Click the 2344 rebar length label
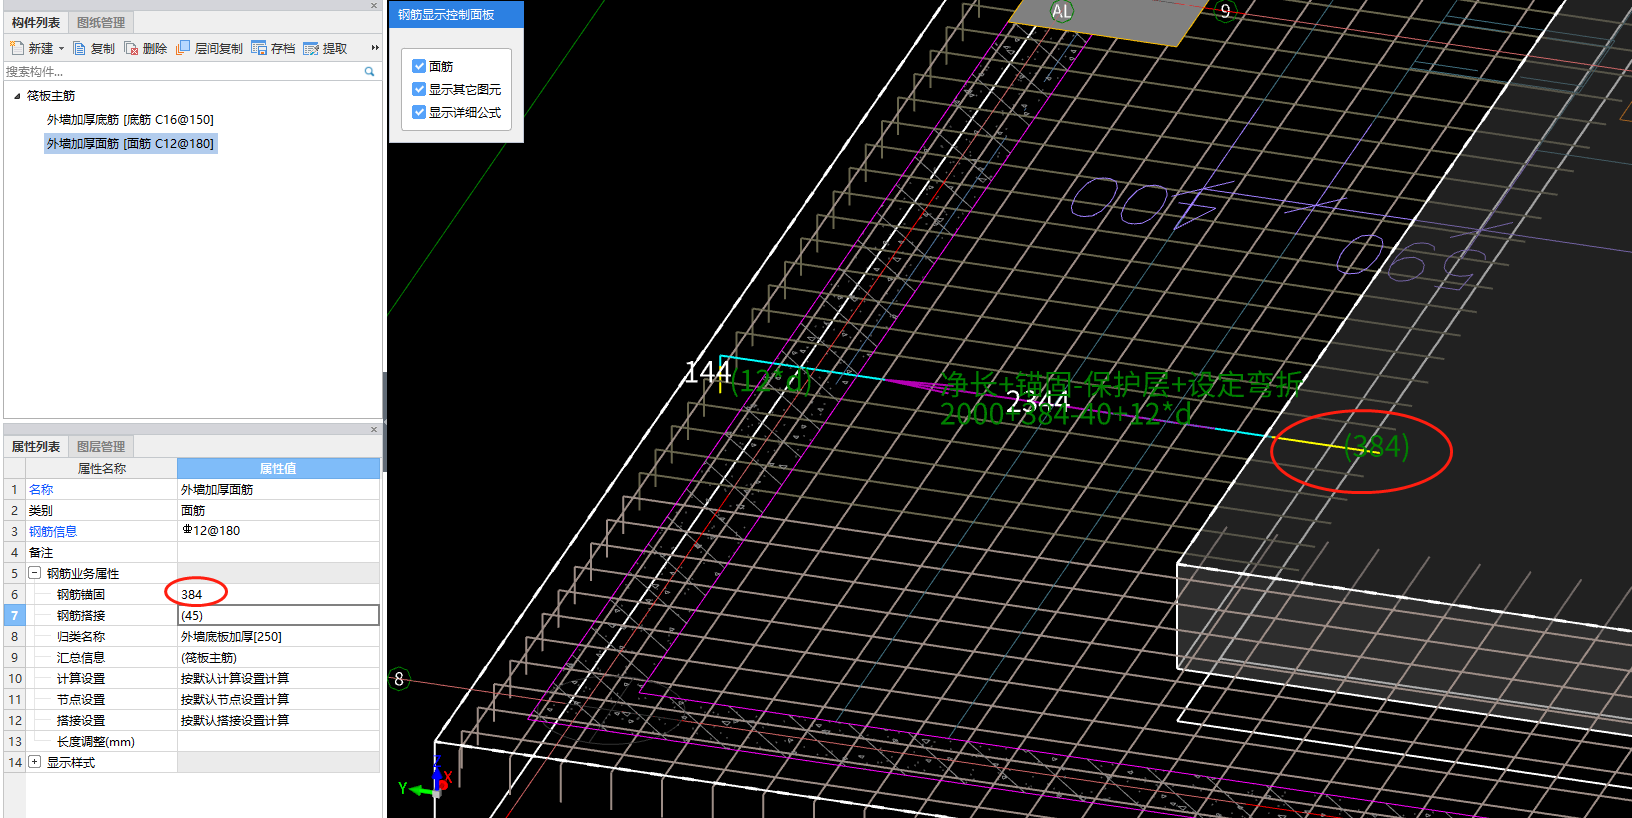This screenshot has height=818, width=1632. click(1037, 402)
